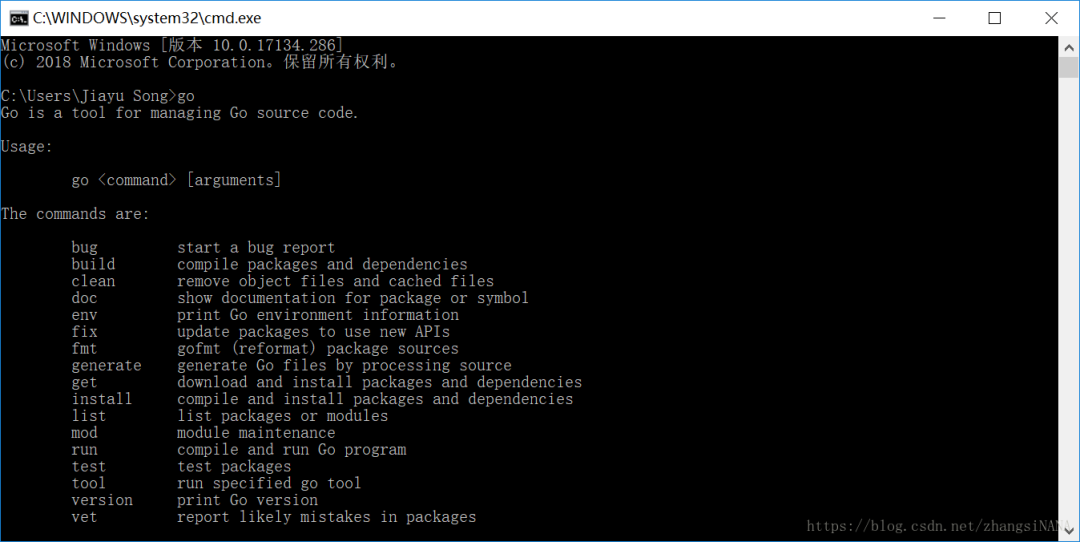Image resolution: width=1080 pixels, height=542 pixels.
Task: Close the cmd.exe window
Action: point(1051,18)
